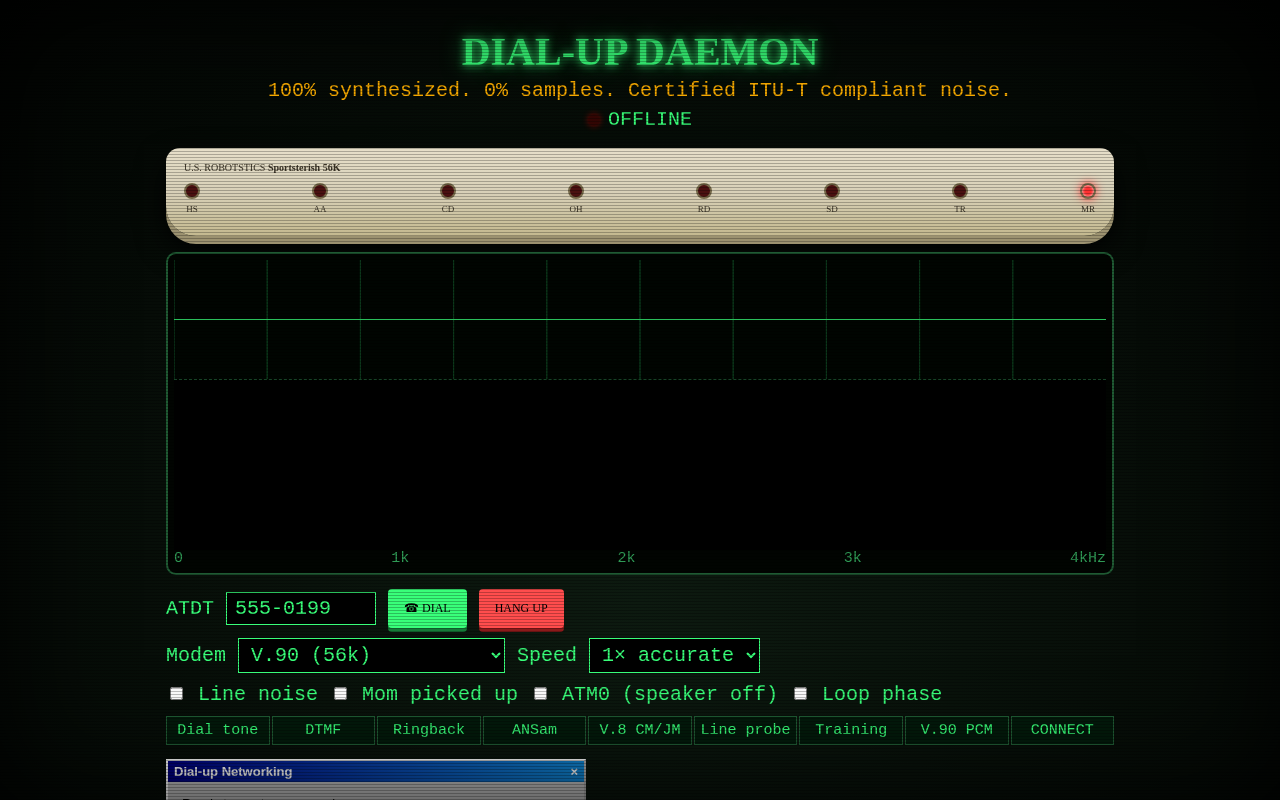Select the CONNECT phase
1280x800 pixels.
click(x=1062, y=730)
